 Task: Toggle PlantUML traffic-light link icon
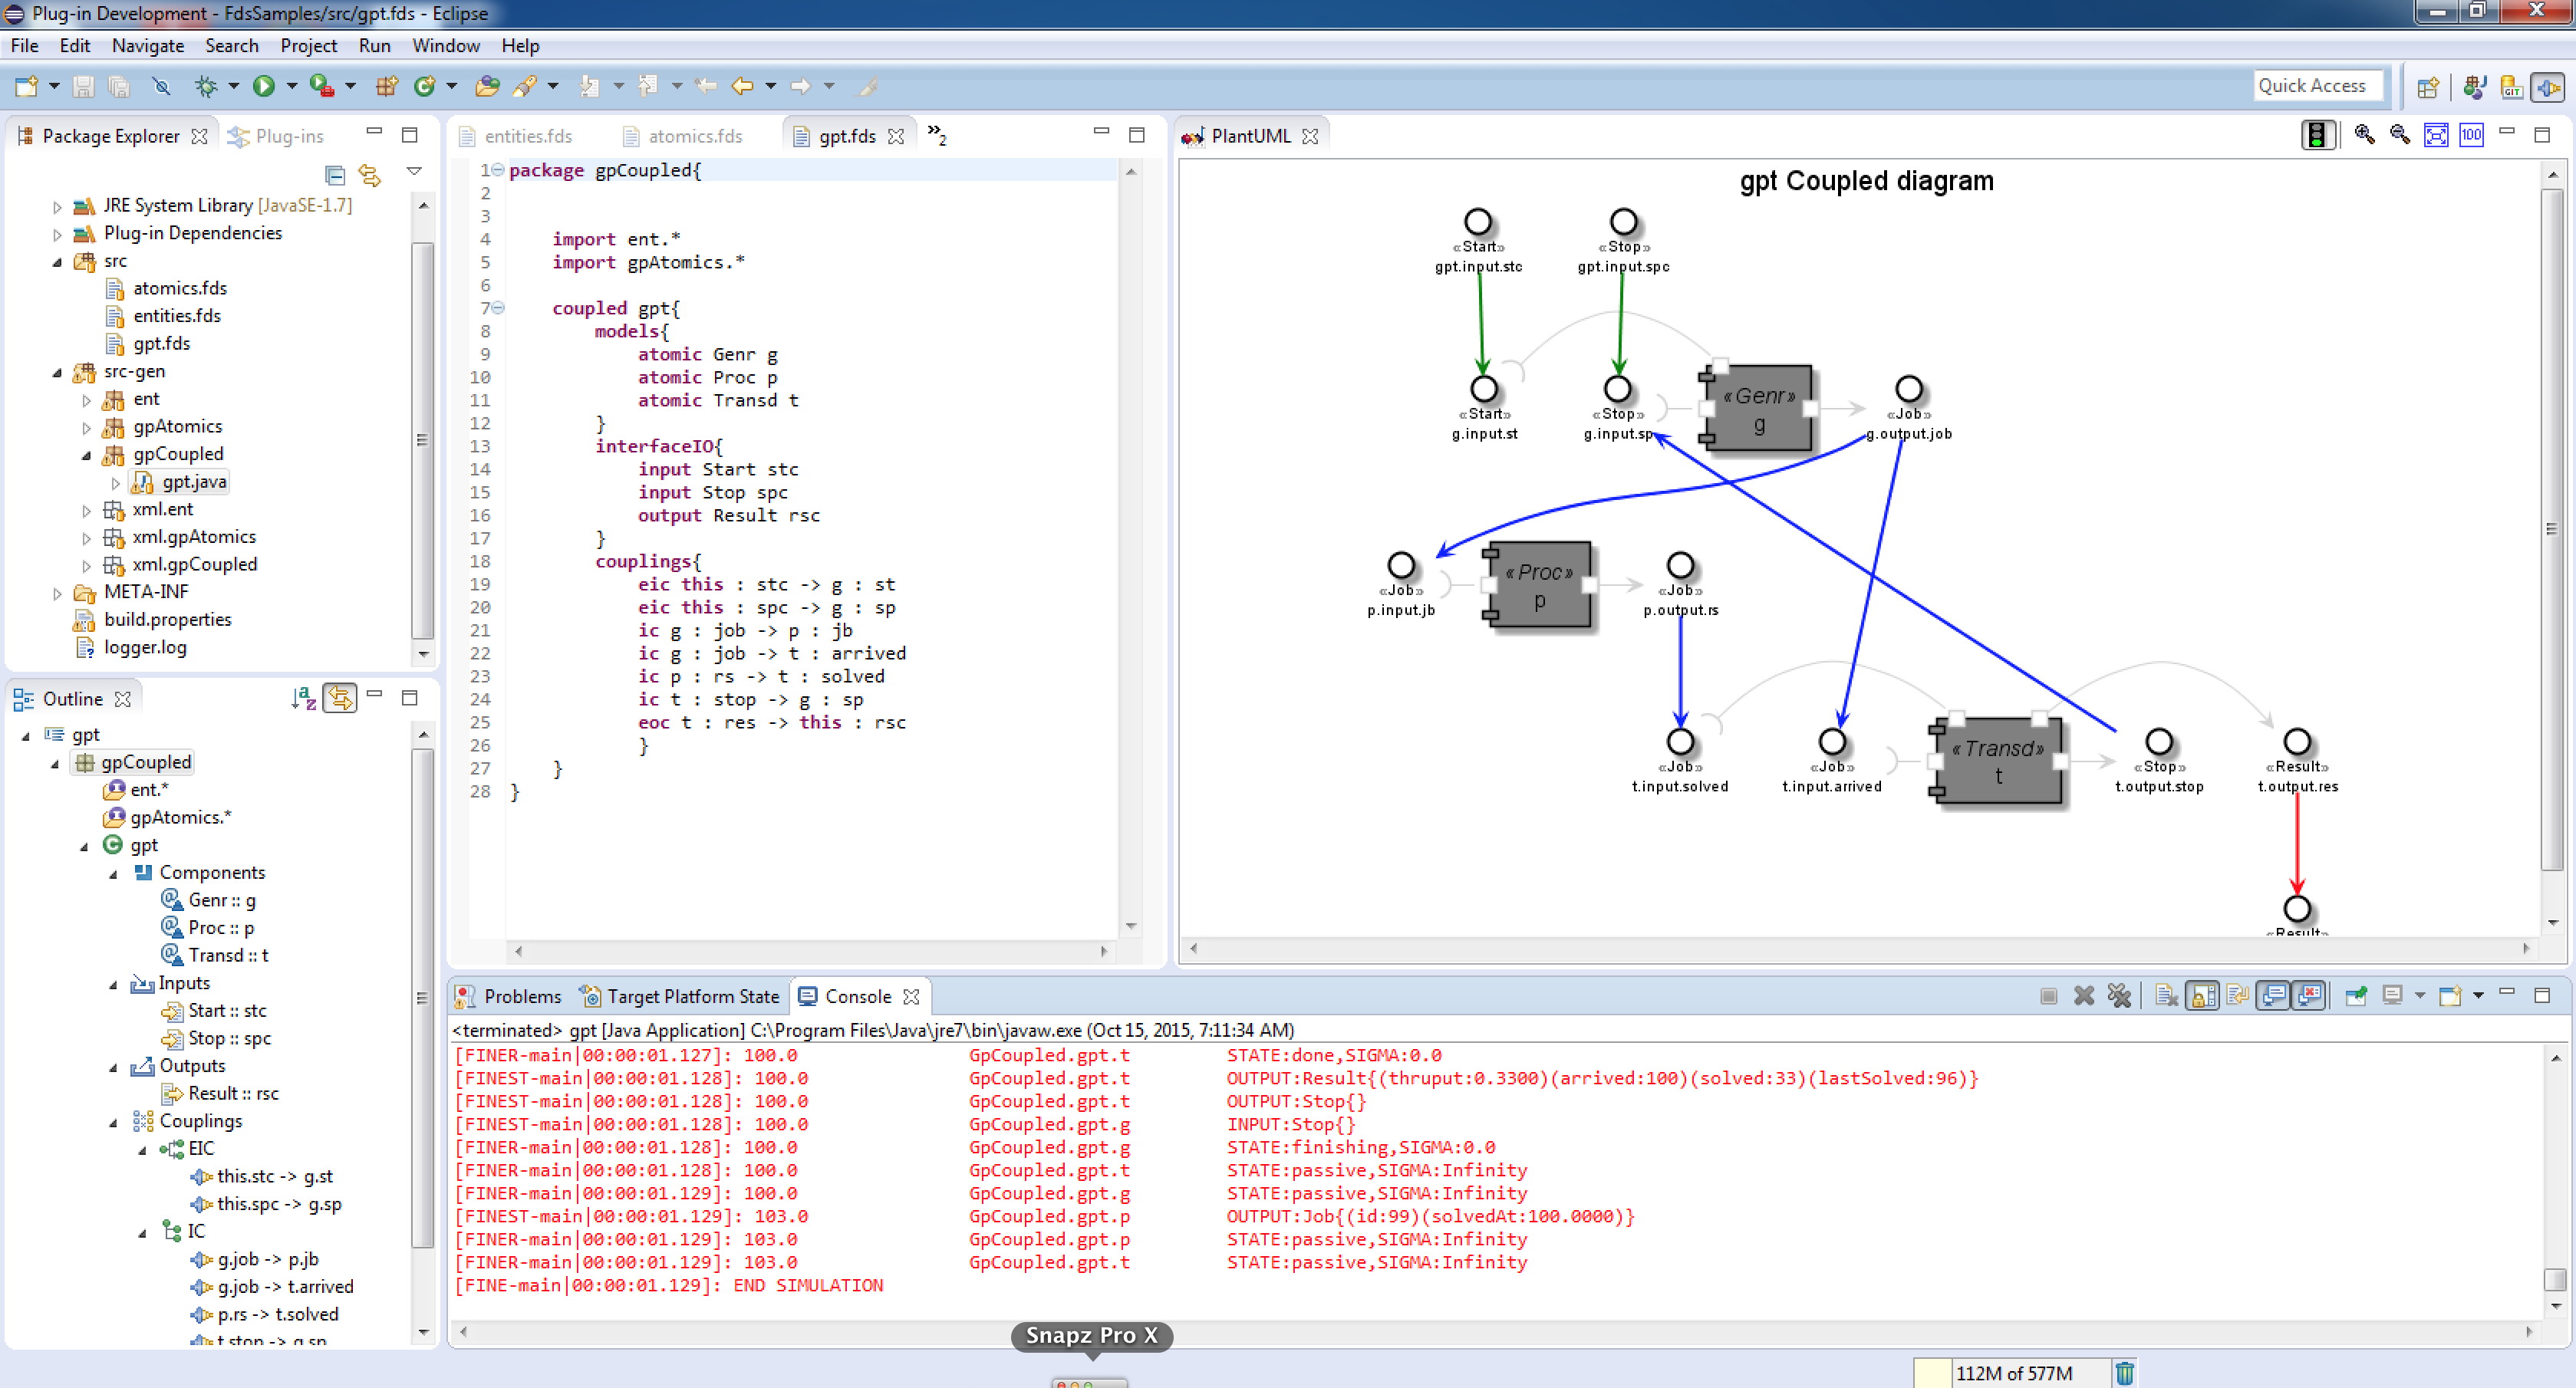point(2318,135)
